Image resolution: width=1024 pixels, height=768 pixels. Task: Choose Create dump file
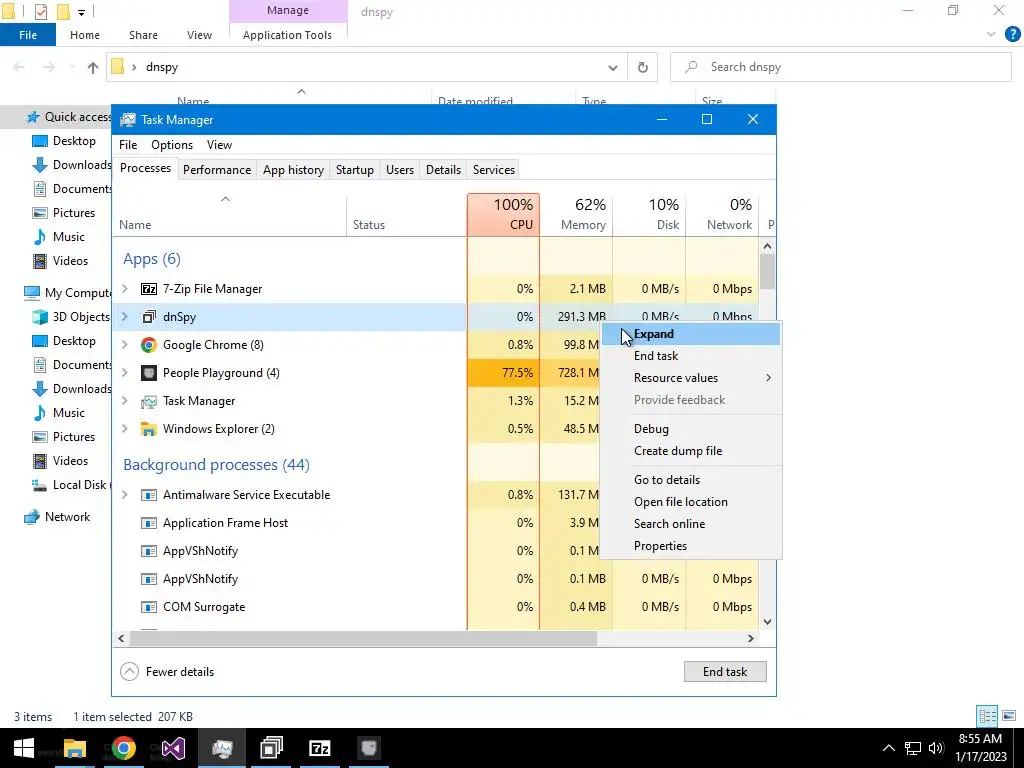pyautogui.click(x=690, y=451)
